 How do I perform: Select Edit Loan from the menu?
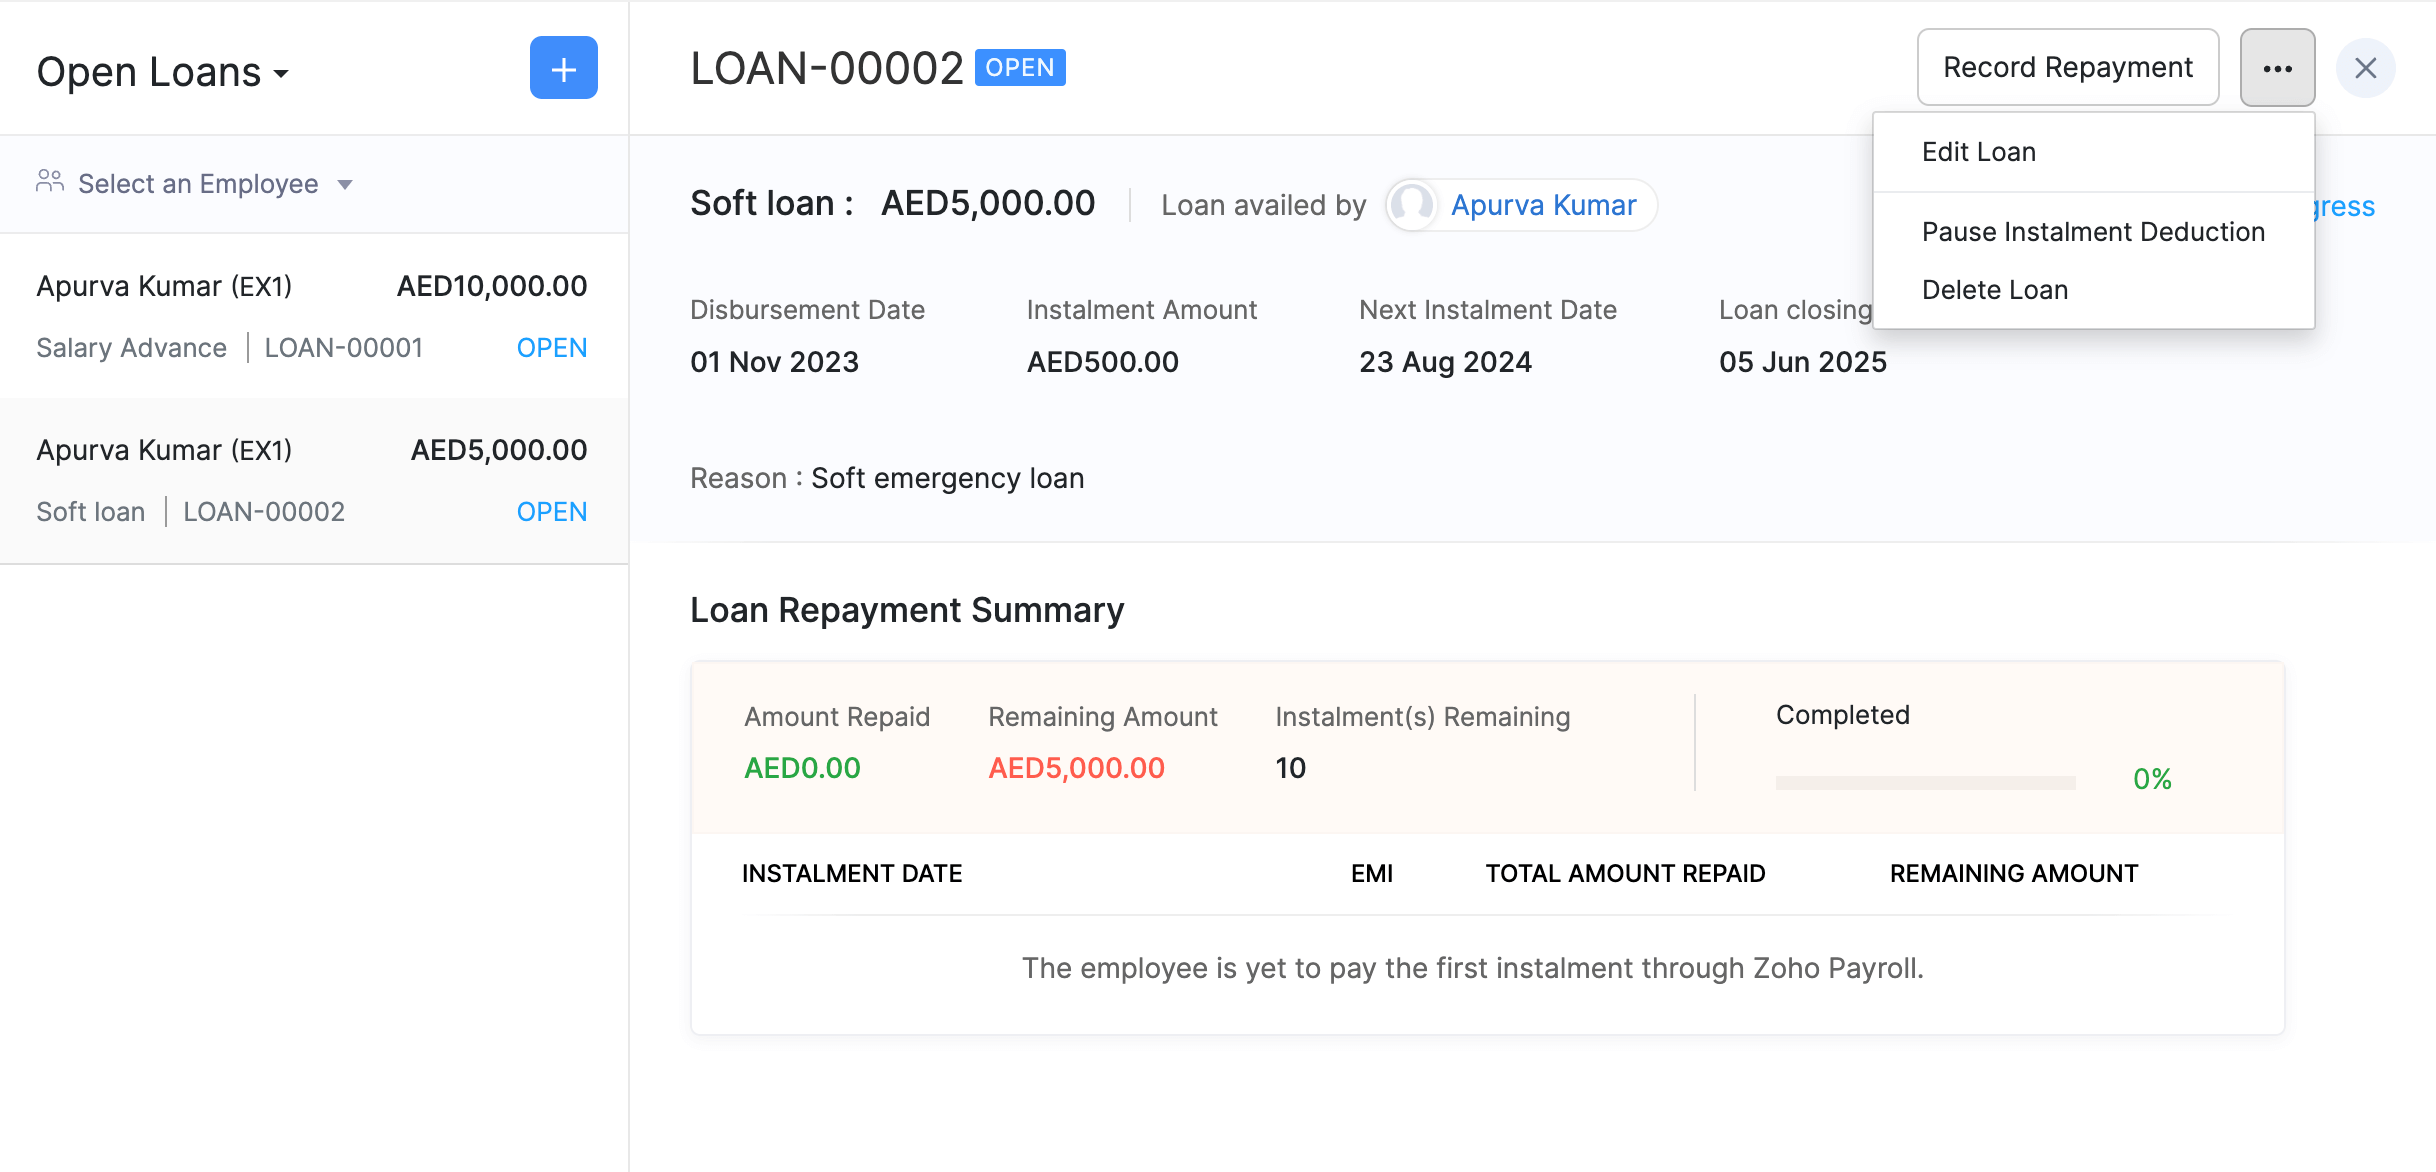pos(1978,151)
